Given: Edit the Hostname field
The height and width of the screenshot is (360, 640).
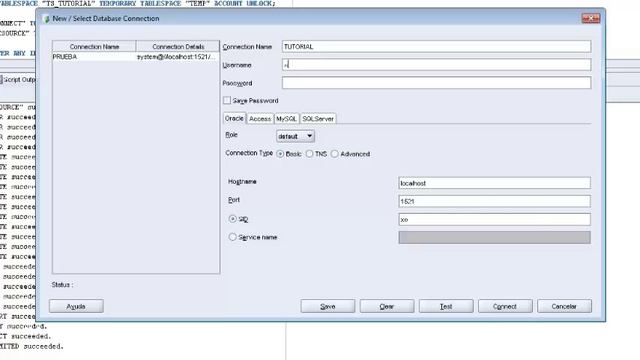Looking at the screenshot, I should [x=494, y=183].
